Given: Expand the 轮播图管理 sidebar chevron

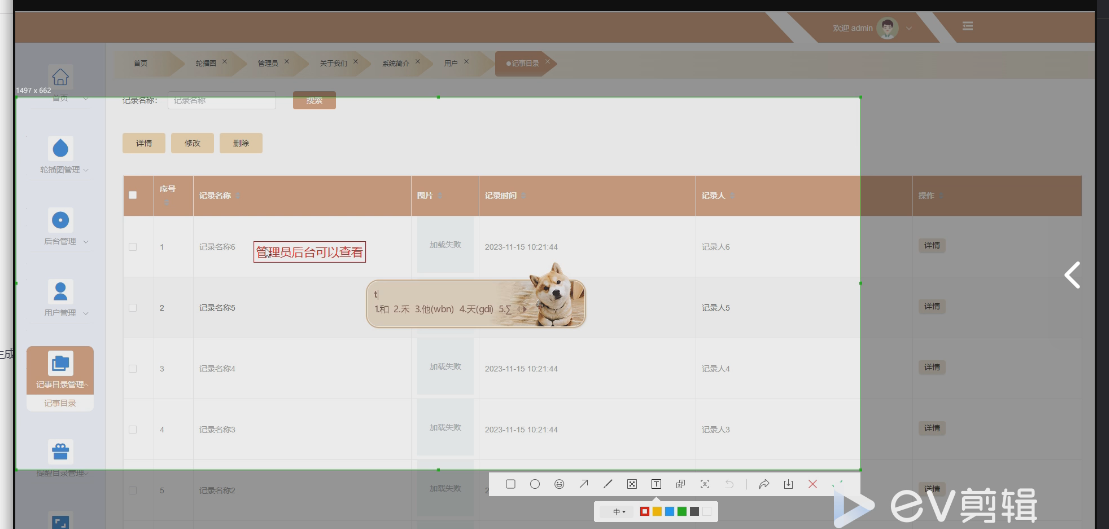Looking at the screenshot, I should (x=86, y=170).
